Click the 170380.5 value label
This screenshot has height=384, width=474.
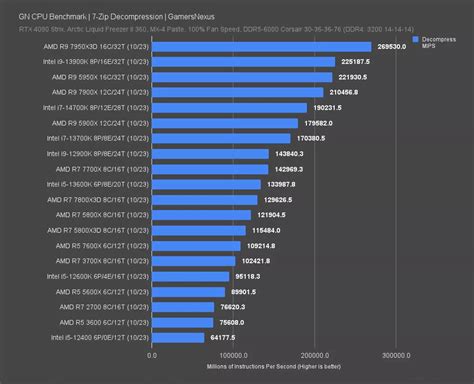tap(311, 138)
